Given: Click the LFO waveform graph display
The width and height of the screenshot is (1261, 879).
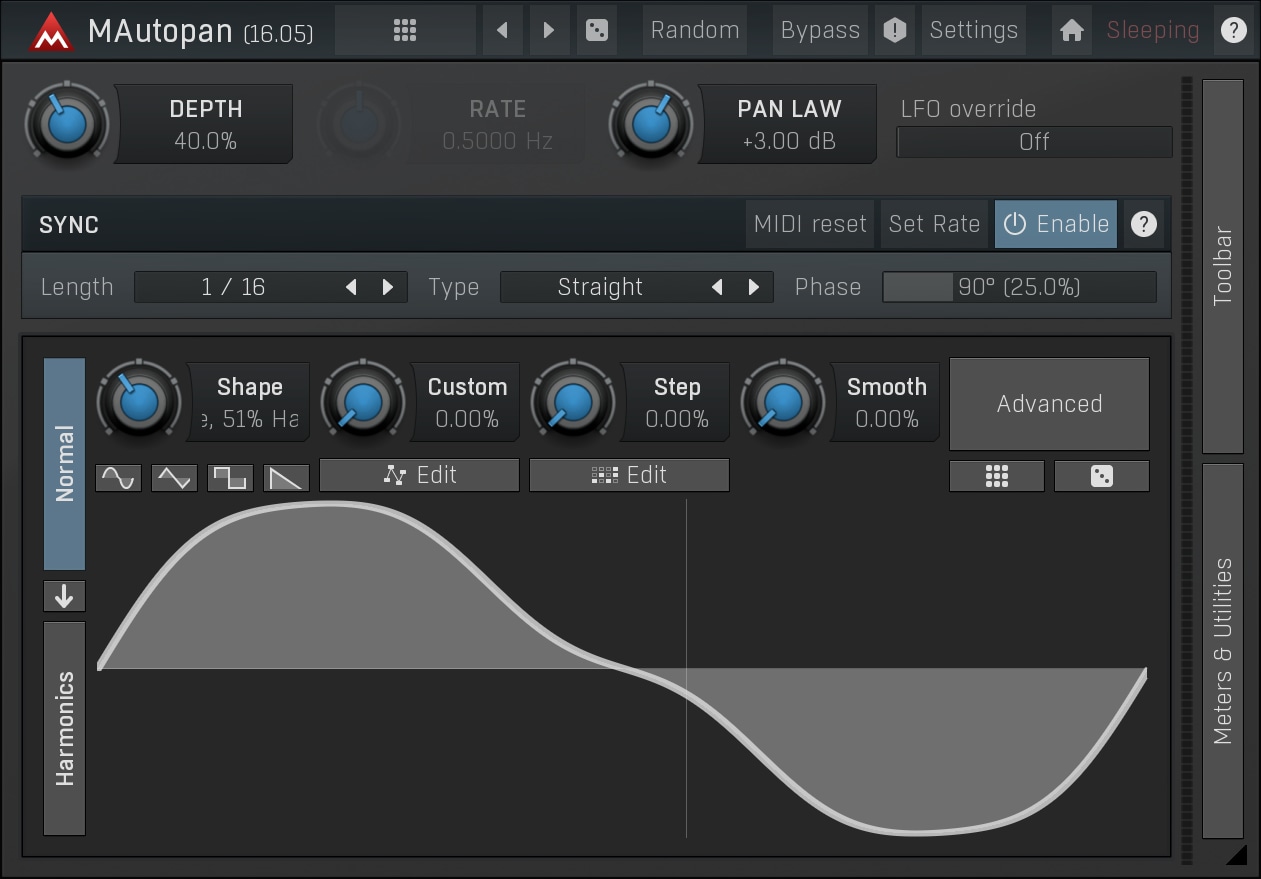Looking at the screenshot, I should [621, 668].
